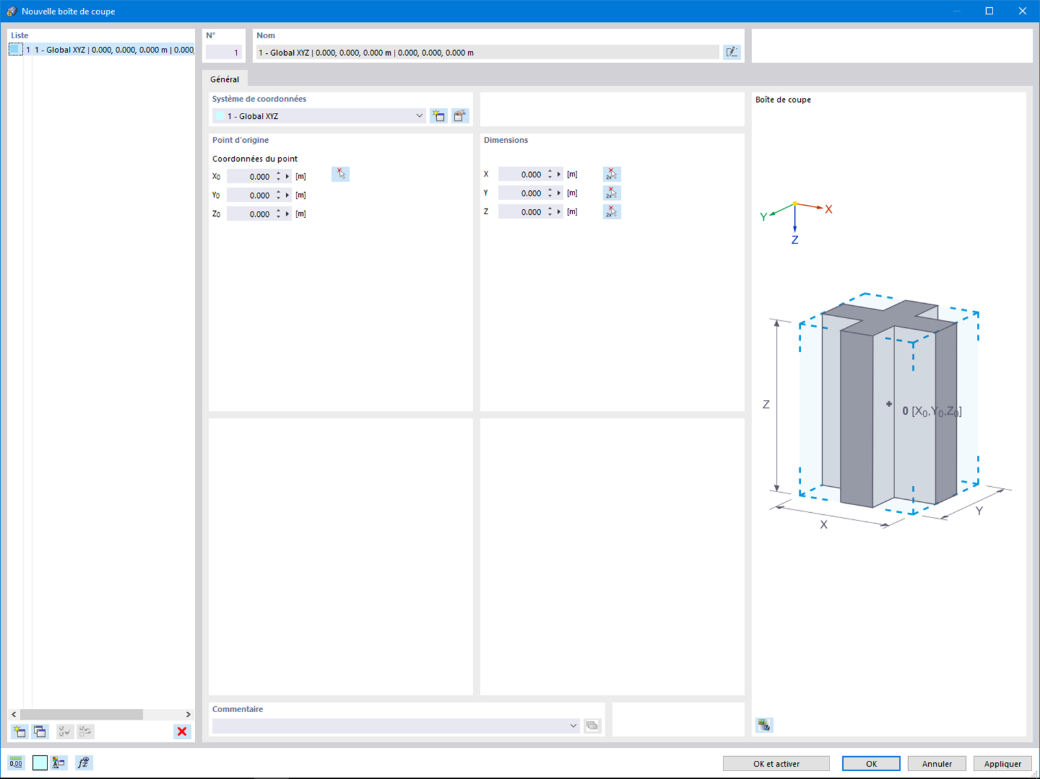Click the color display settings icon beside the swatch
The height and width of the screenshot is (779, 1040).
59,763
